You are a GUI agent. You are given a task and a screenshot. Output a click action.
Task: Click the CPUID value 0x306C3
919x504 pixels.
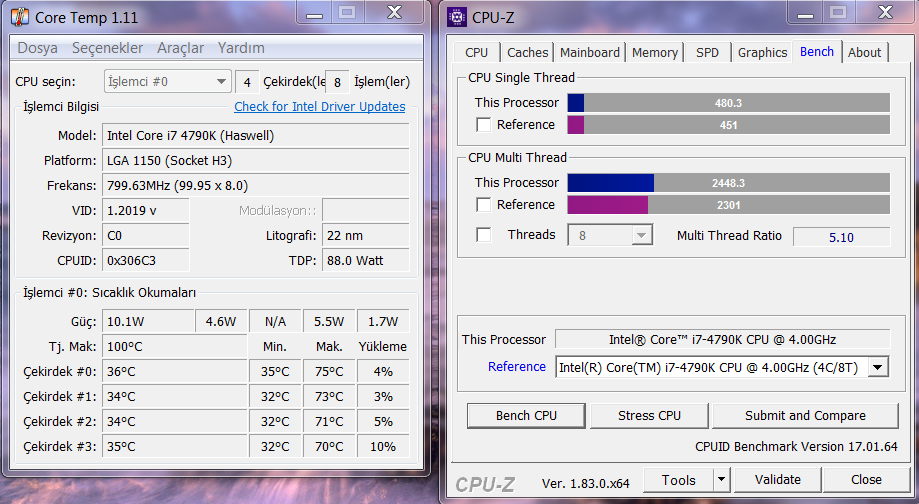click(145, 261)
